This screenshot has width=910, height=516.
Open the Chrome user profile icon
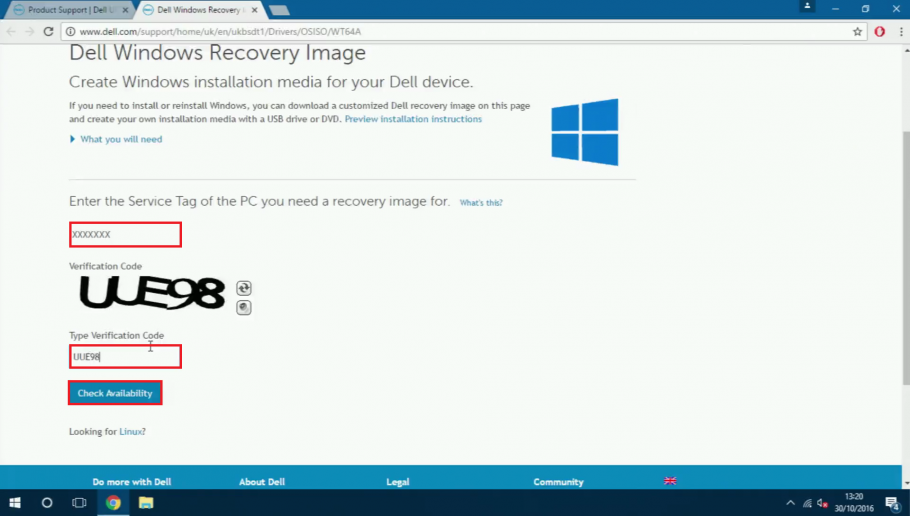807,6
